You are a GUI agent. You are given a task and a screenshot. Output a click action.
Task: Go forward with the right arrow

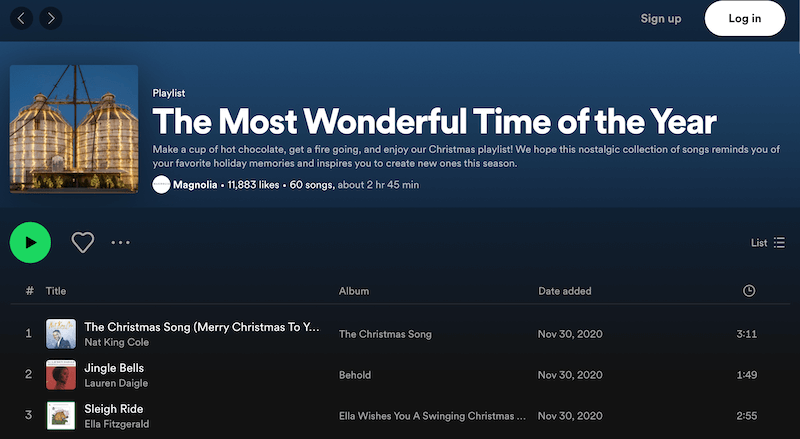(49, 18)
